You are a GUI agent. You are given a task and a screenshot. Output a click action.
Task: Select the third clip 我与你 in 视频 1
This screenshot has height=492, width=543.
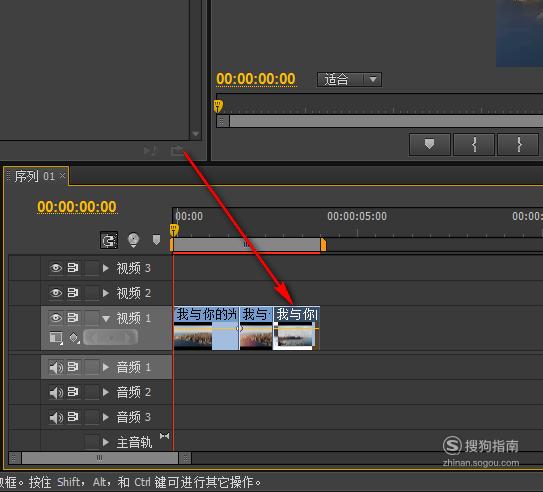[x=296, y=328]
